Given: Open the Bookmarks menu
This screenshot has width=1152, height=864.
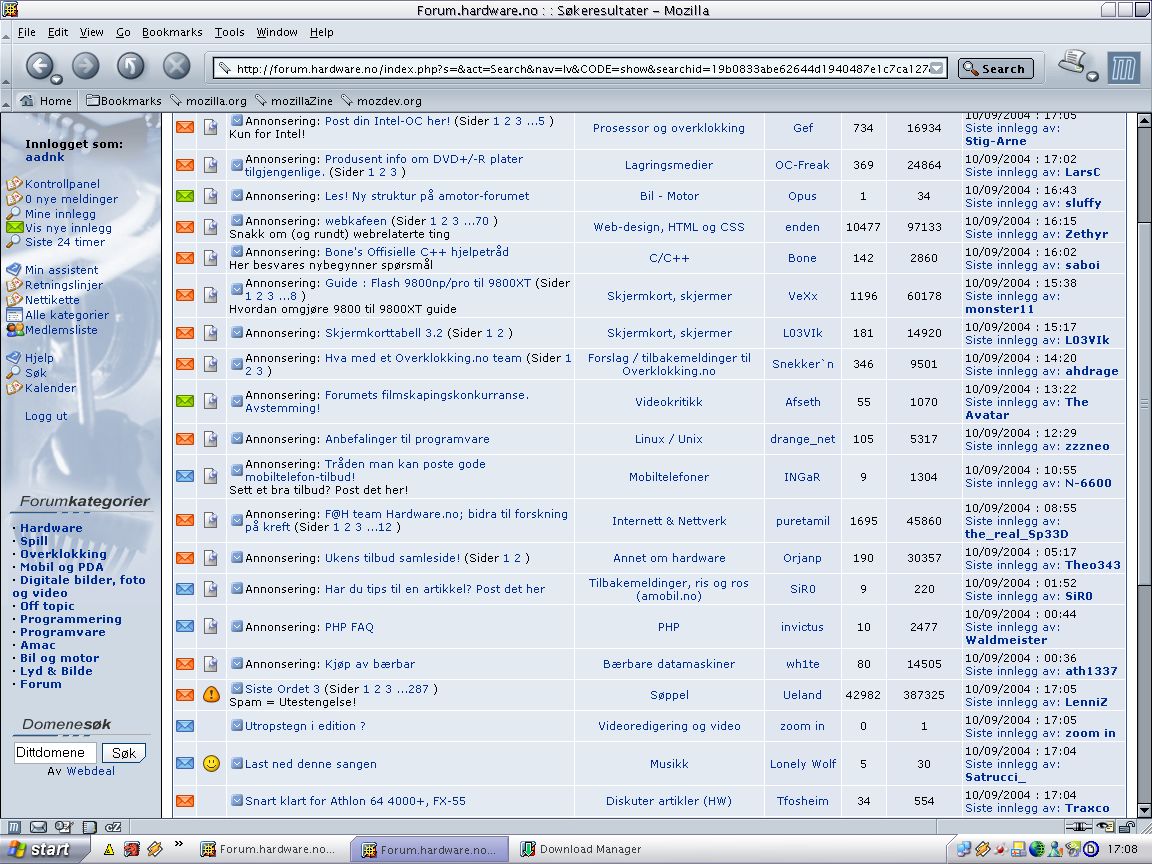Looking at the screenshot, I should [x=172, y=32].
